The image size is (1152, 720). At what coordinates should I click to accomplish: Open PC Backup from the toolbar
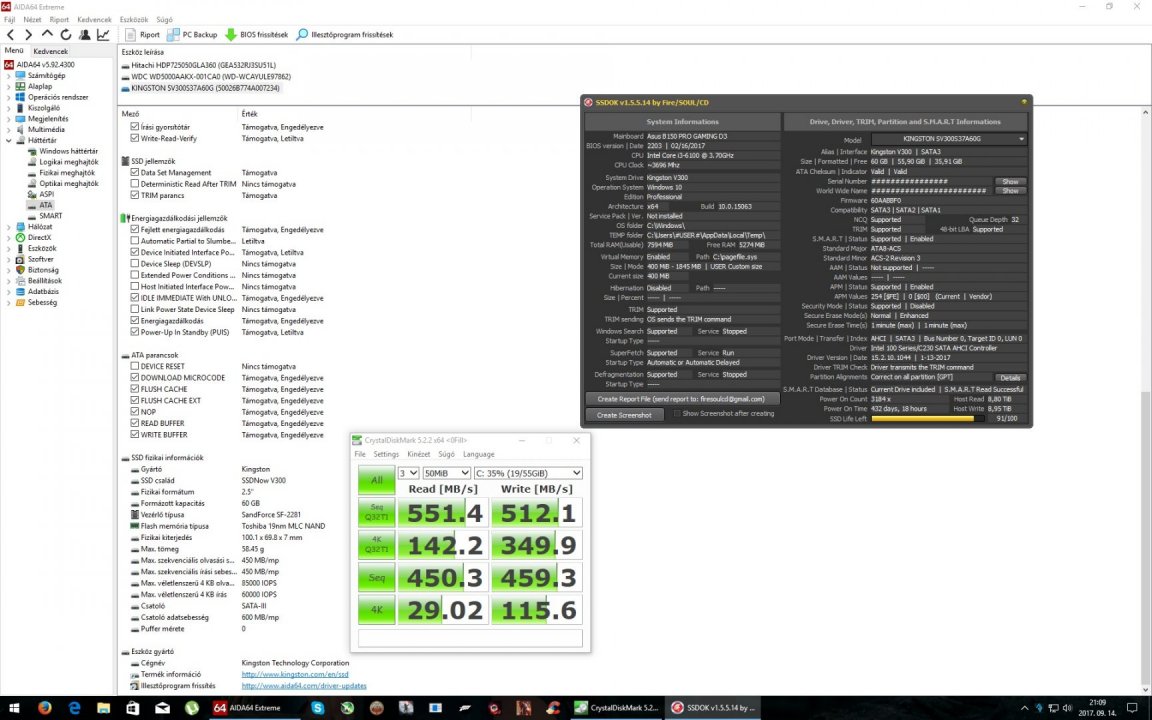[192, 35]
